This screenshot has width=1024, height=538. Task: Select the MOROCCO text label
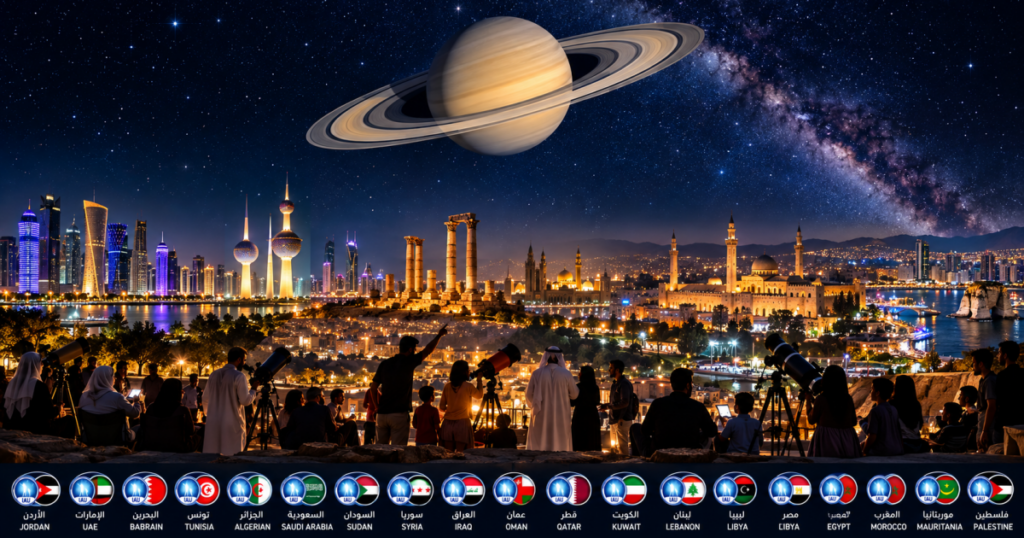pyautogui.click(x=888, y=527)
